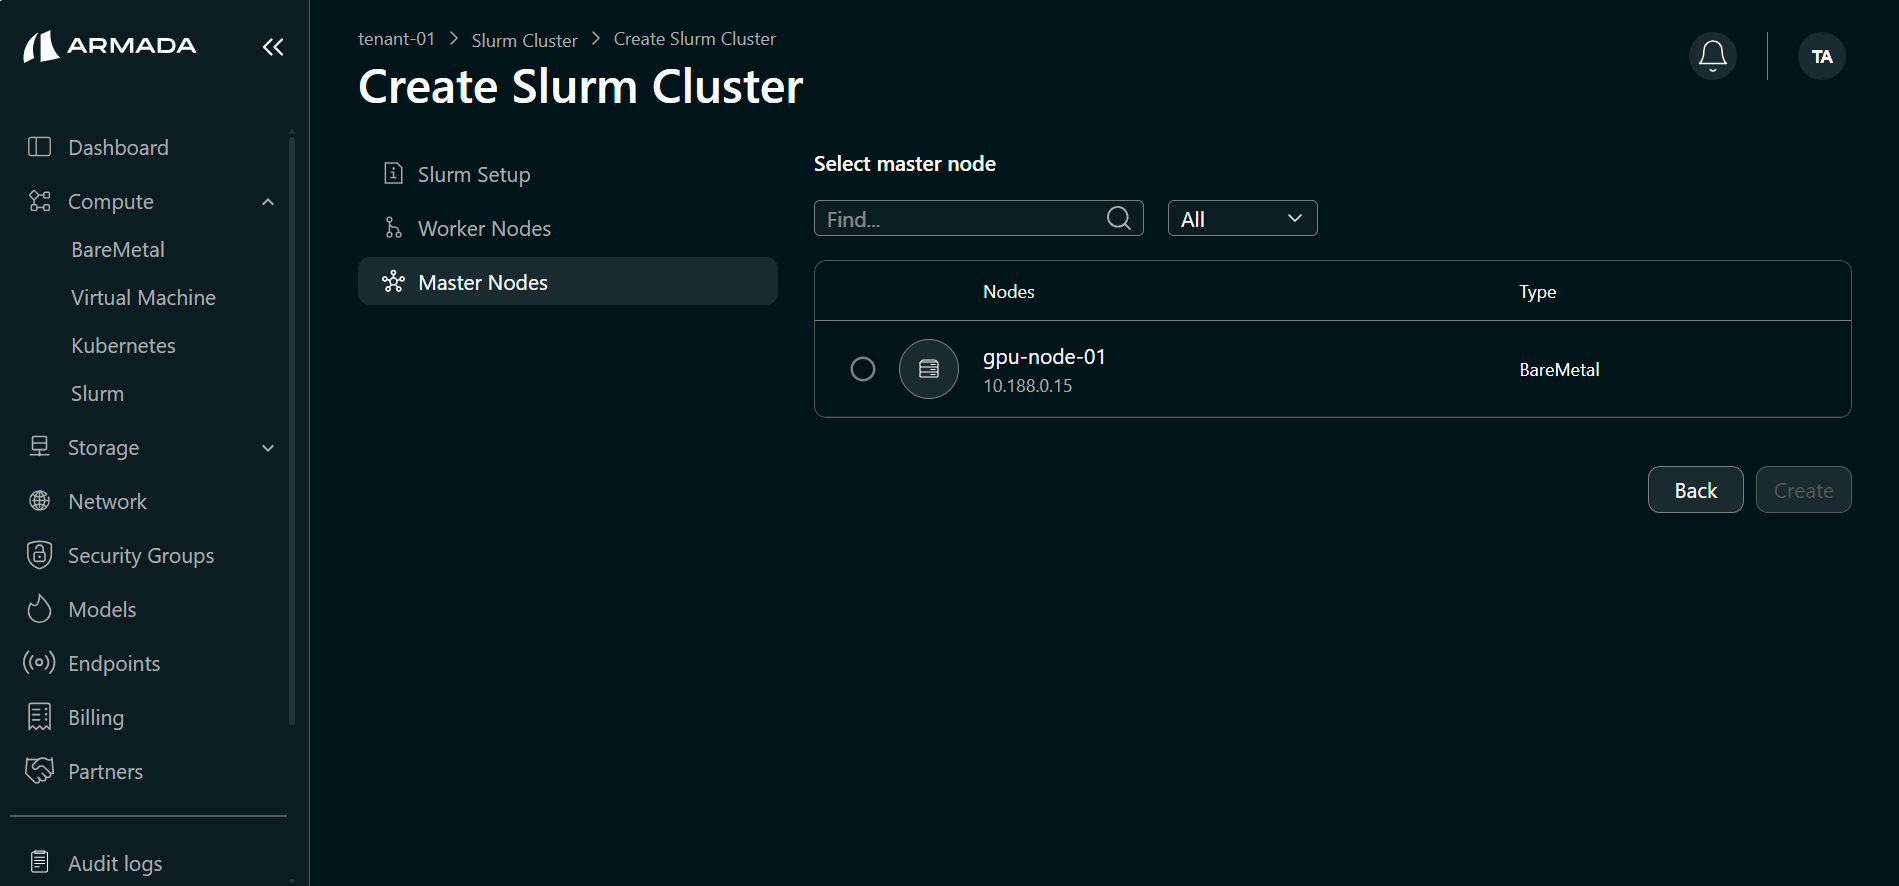
Task: Click the Type column header
Action: tap(1537, 292)
